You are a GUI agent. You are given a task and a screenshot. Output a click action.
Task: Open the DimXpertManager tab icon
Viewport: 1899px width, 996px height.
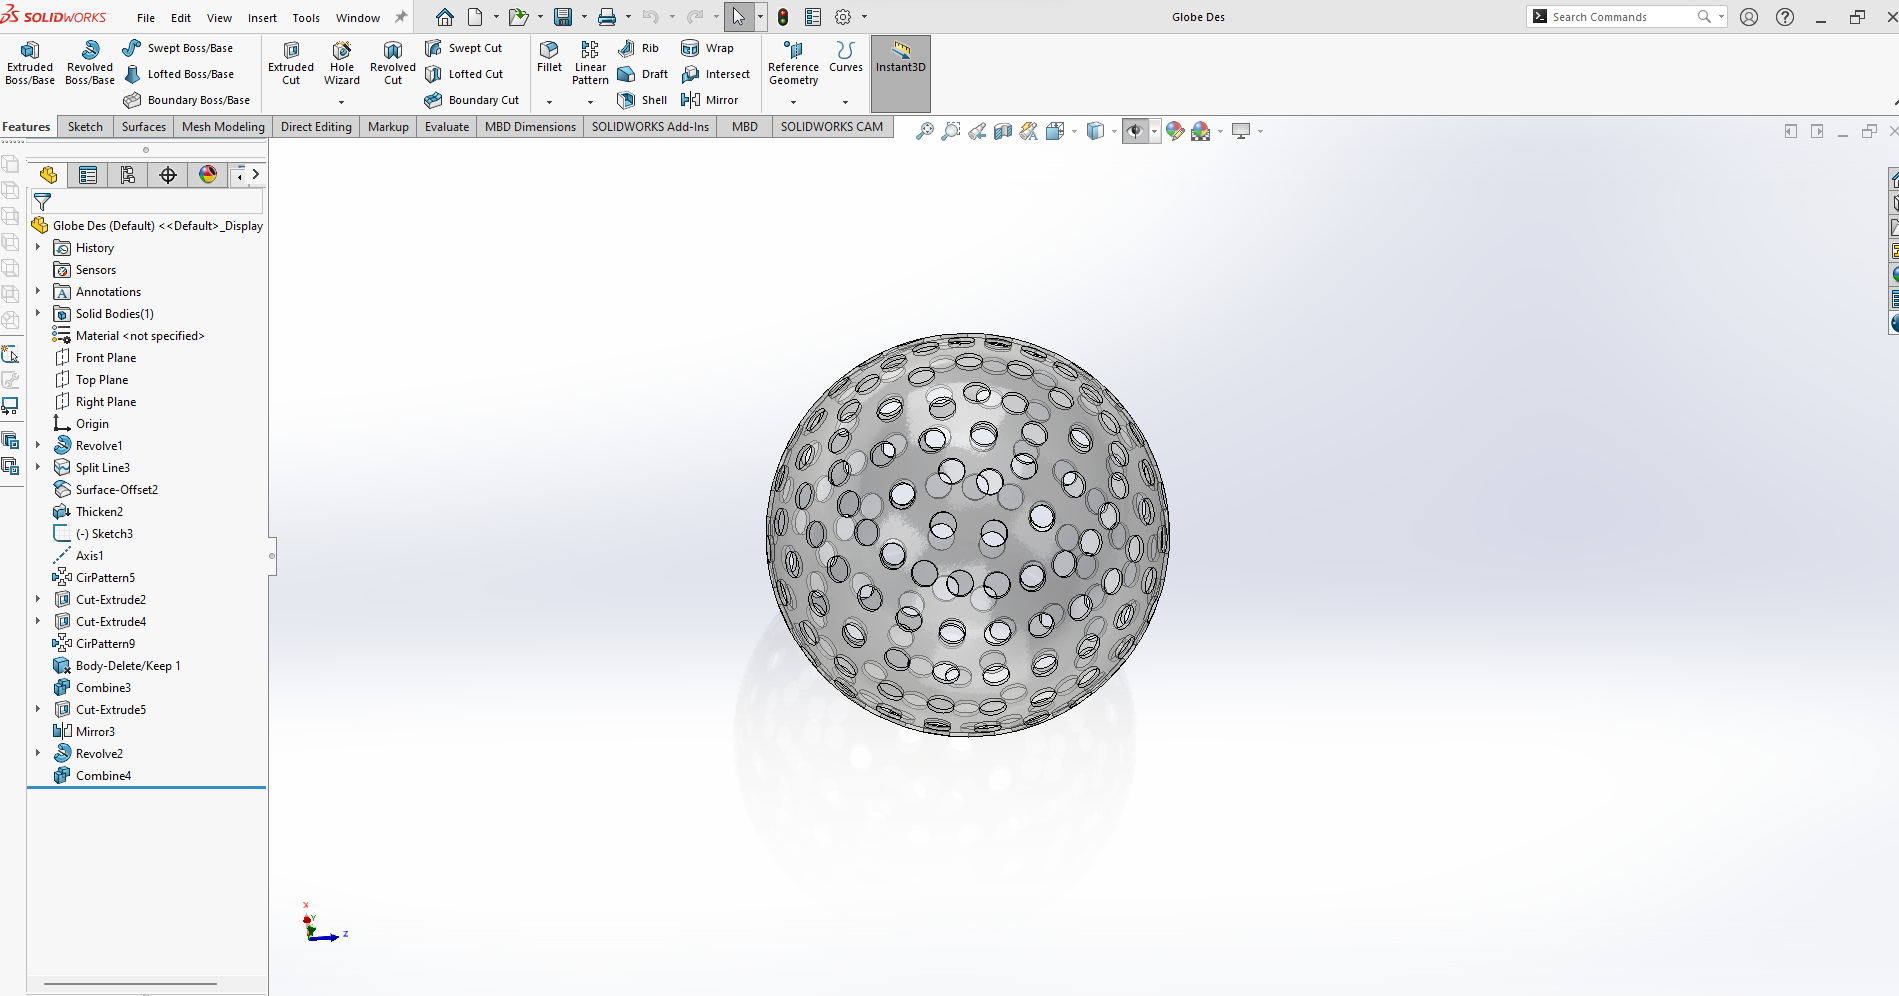(x=168, y=175)
